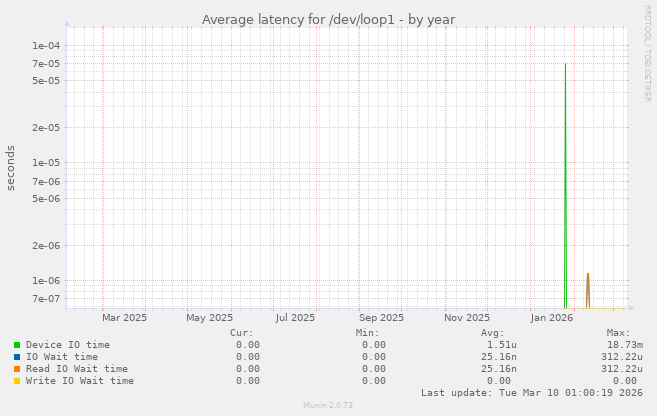Click the '2e-05' y-axis tick label
The image size is (657, 416).
coord(46,128)
